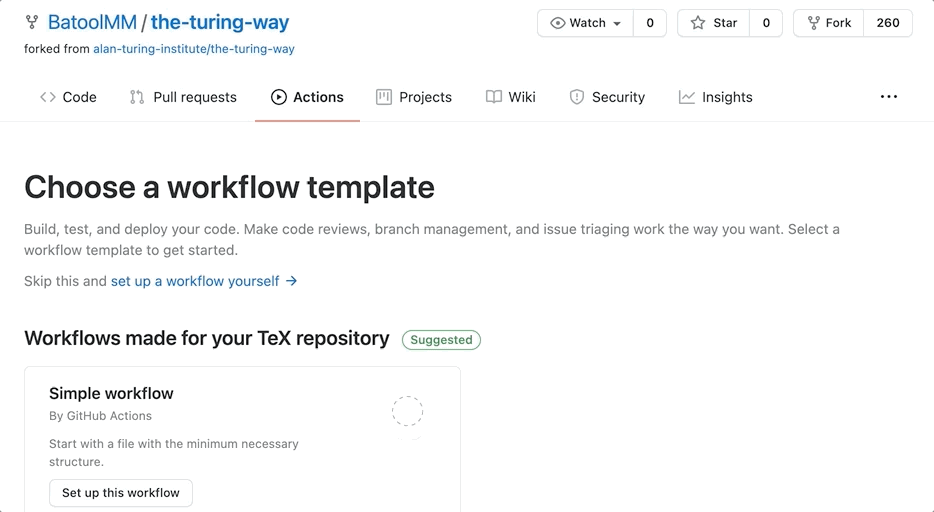Click the fork icon beside the repository name
934x512 pixels.
pyautogui.click(x=32, y=23)
